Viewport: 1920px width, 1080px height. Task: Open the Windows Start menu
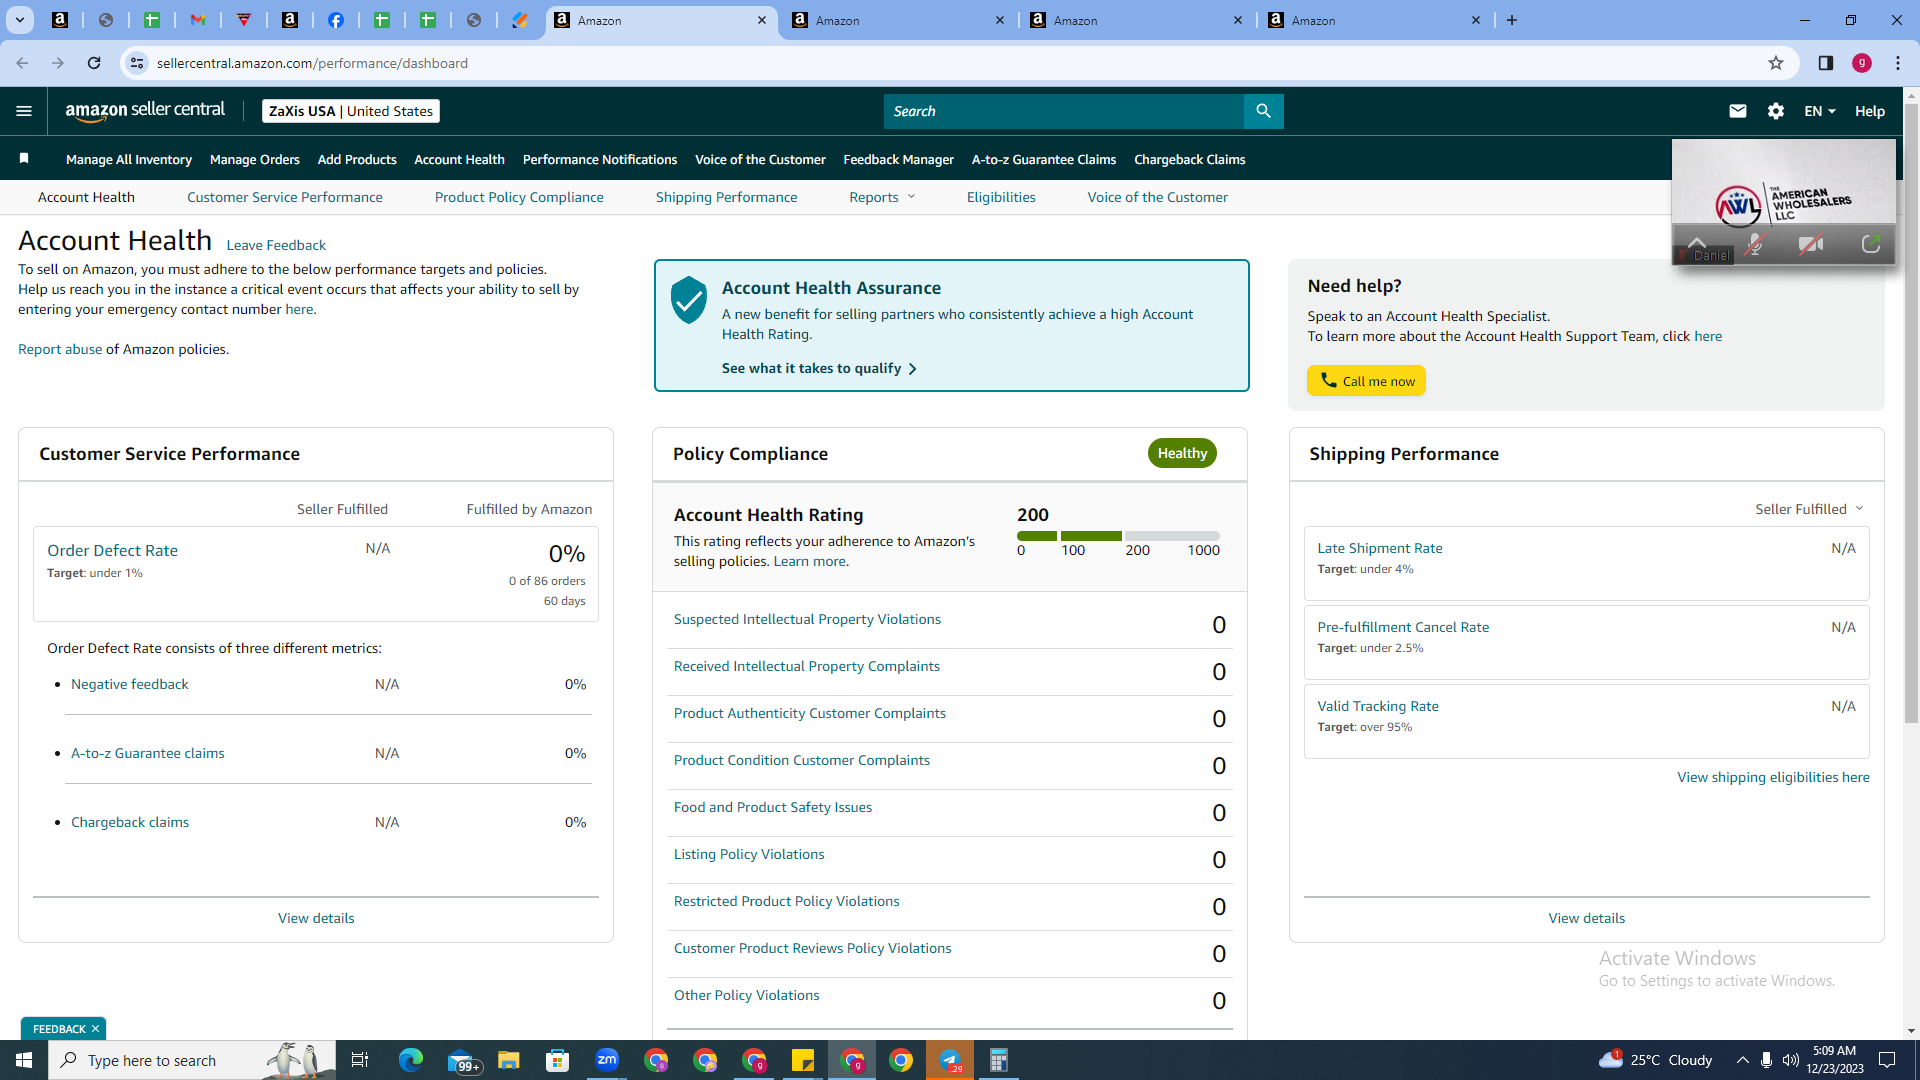tap(24, 1060)
